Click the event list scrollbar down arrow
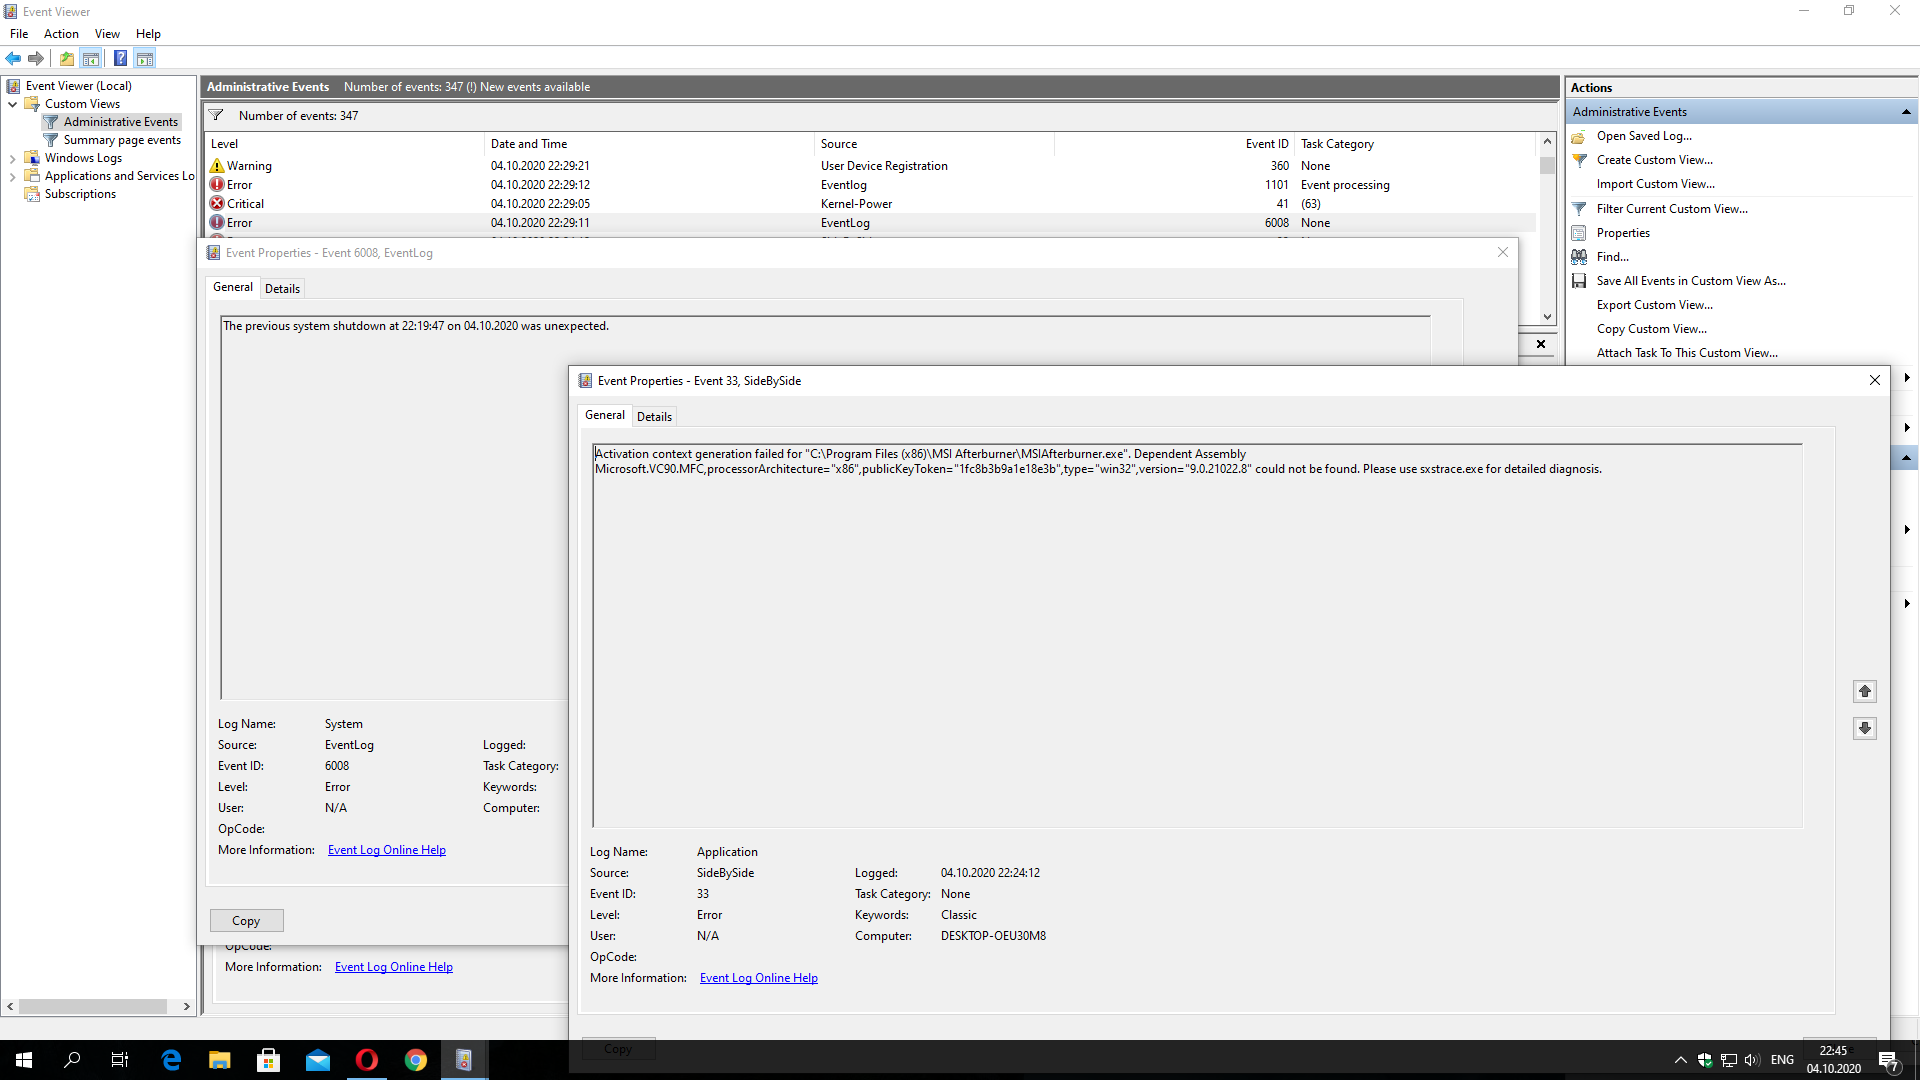The width and height of the screenshot is (1920, 1080). (x=1547, y=317)
